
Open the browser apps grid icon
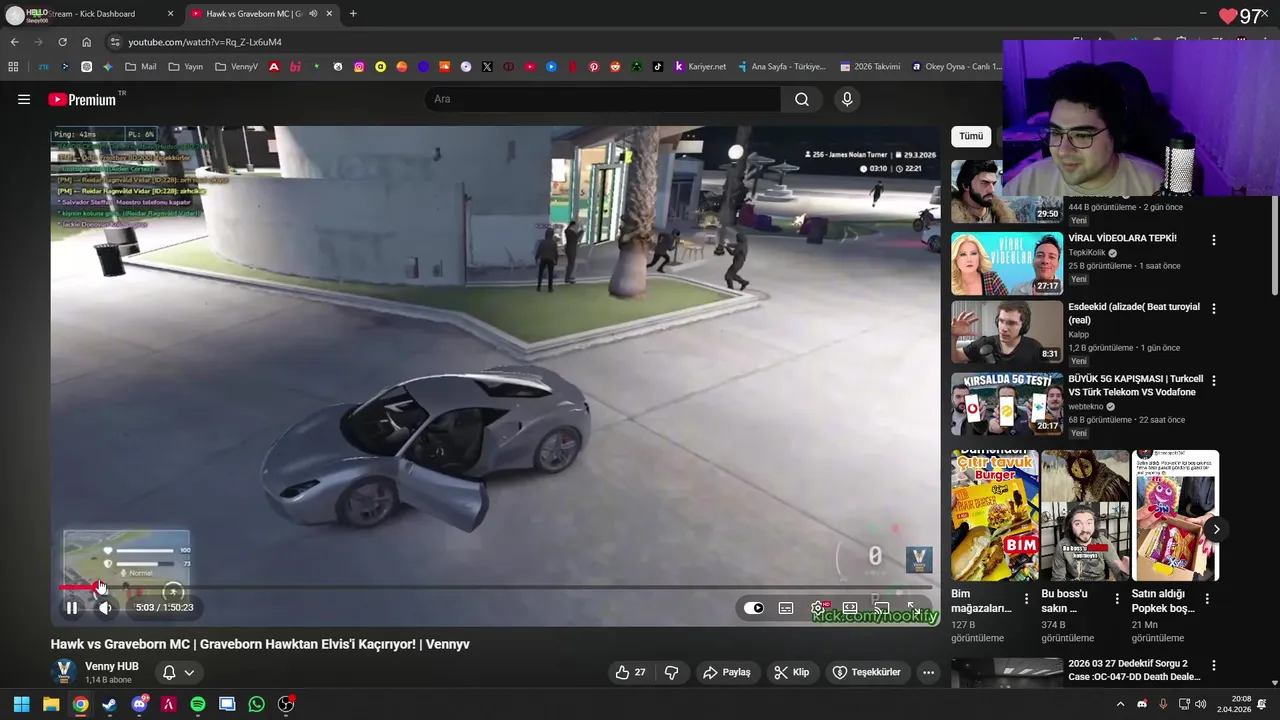13,67
